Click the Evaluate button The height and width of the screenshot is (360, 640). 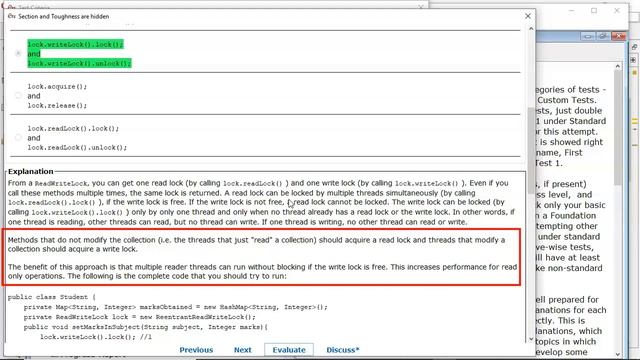point(289,350)
